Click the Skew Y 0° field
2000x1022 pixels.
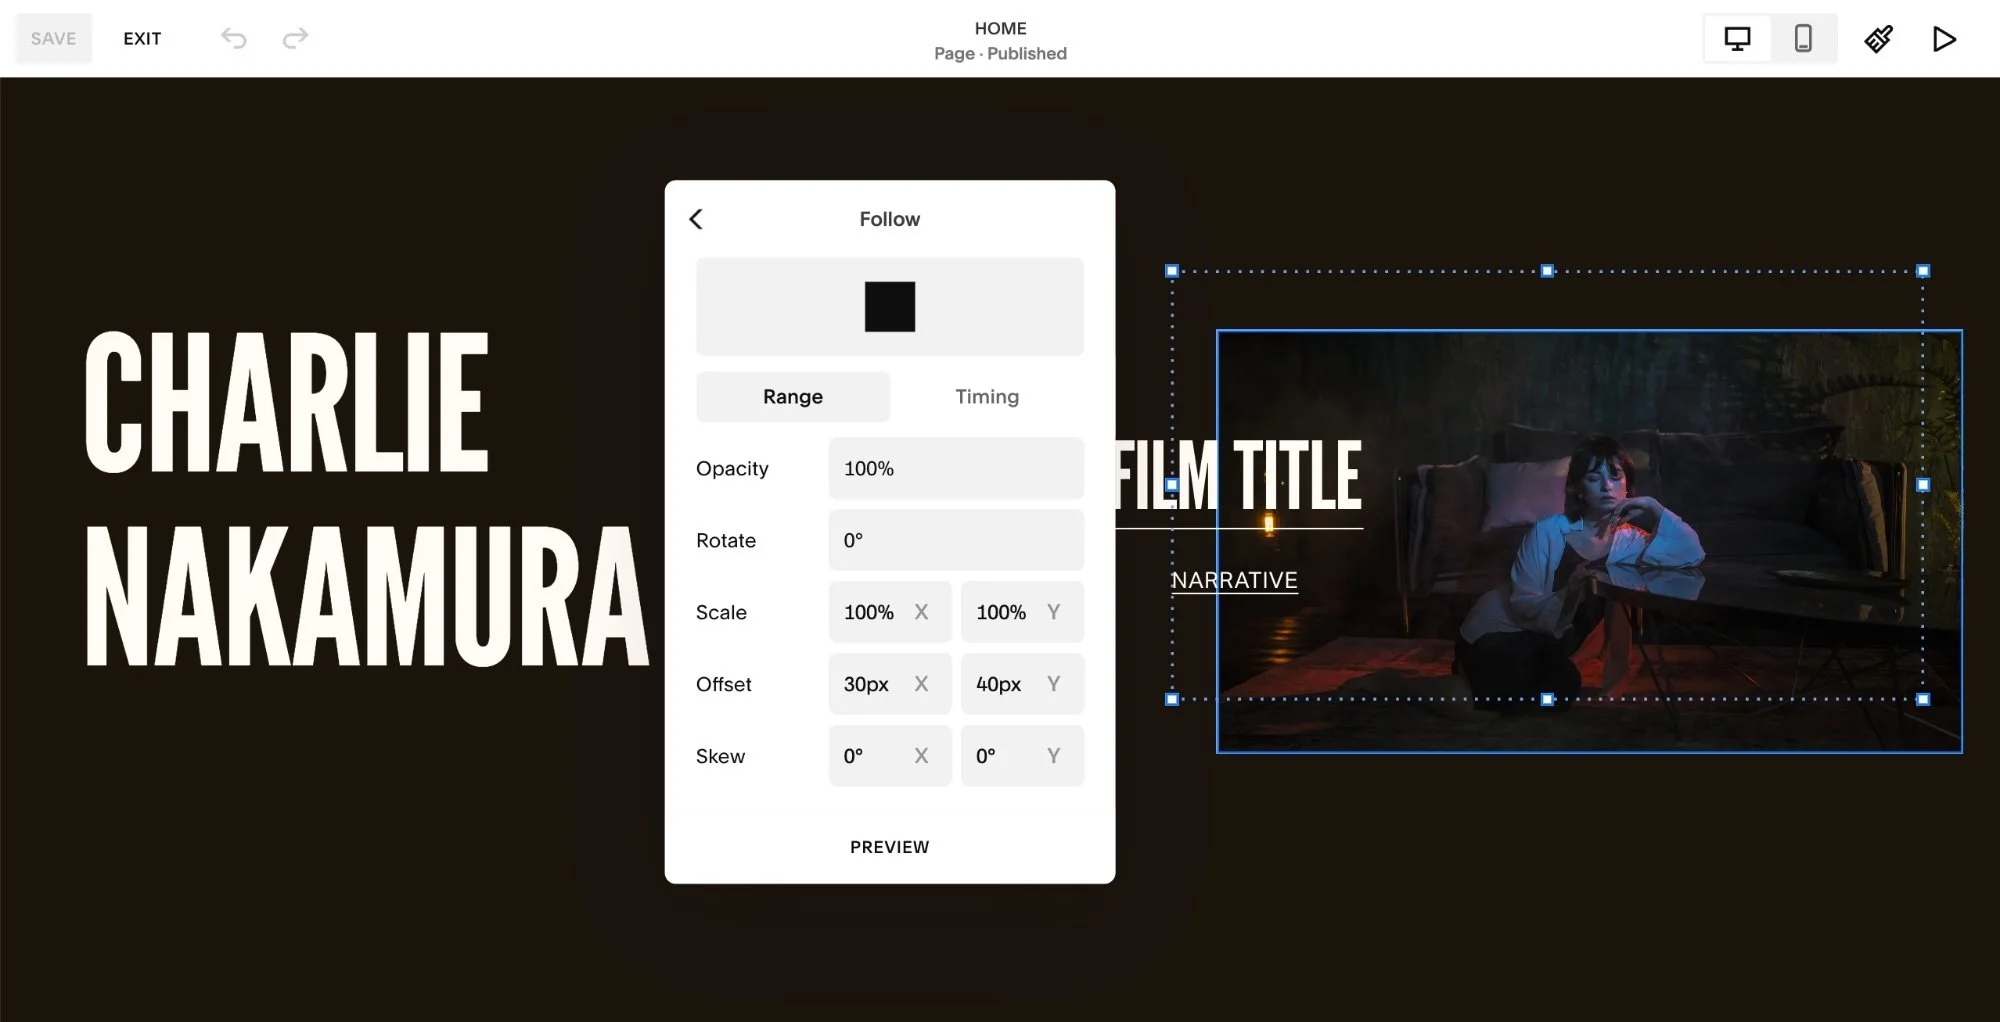pos(1022,756)
